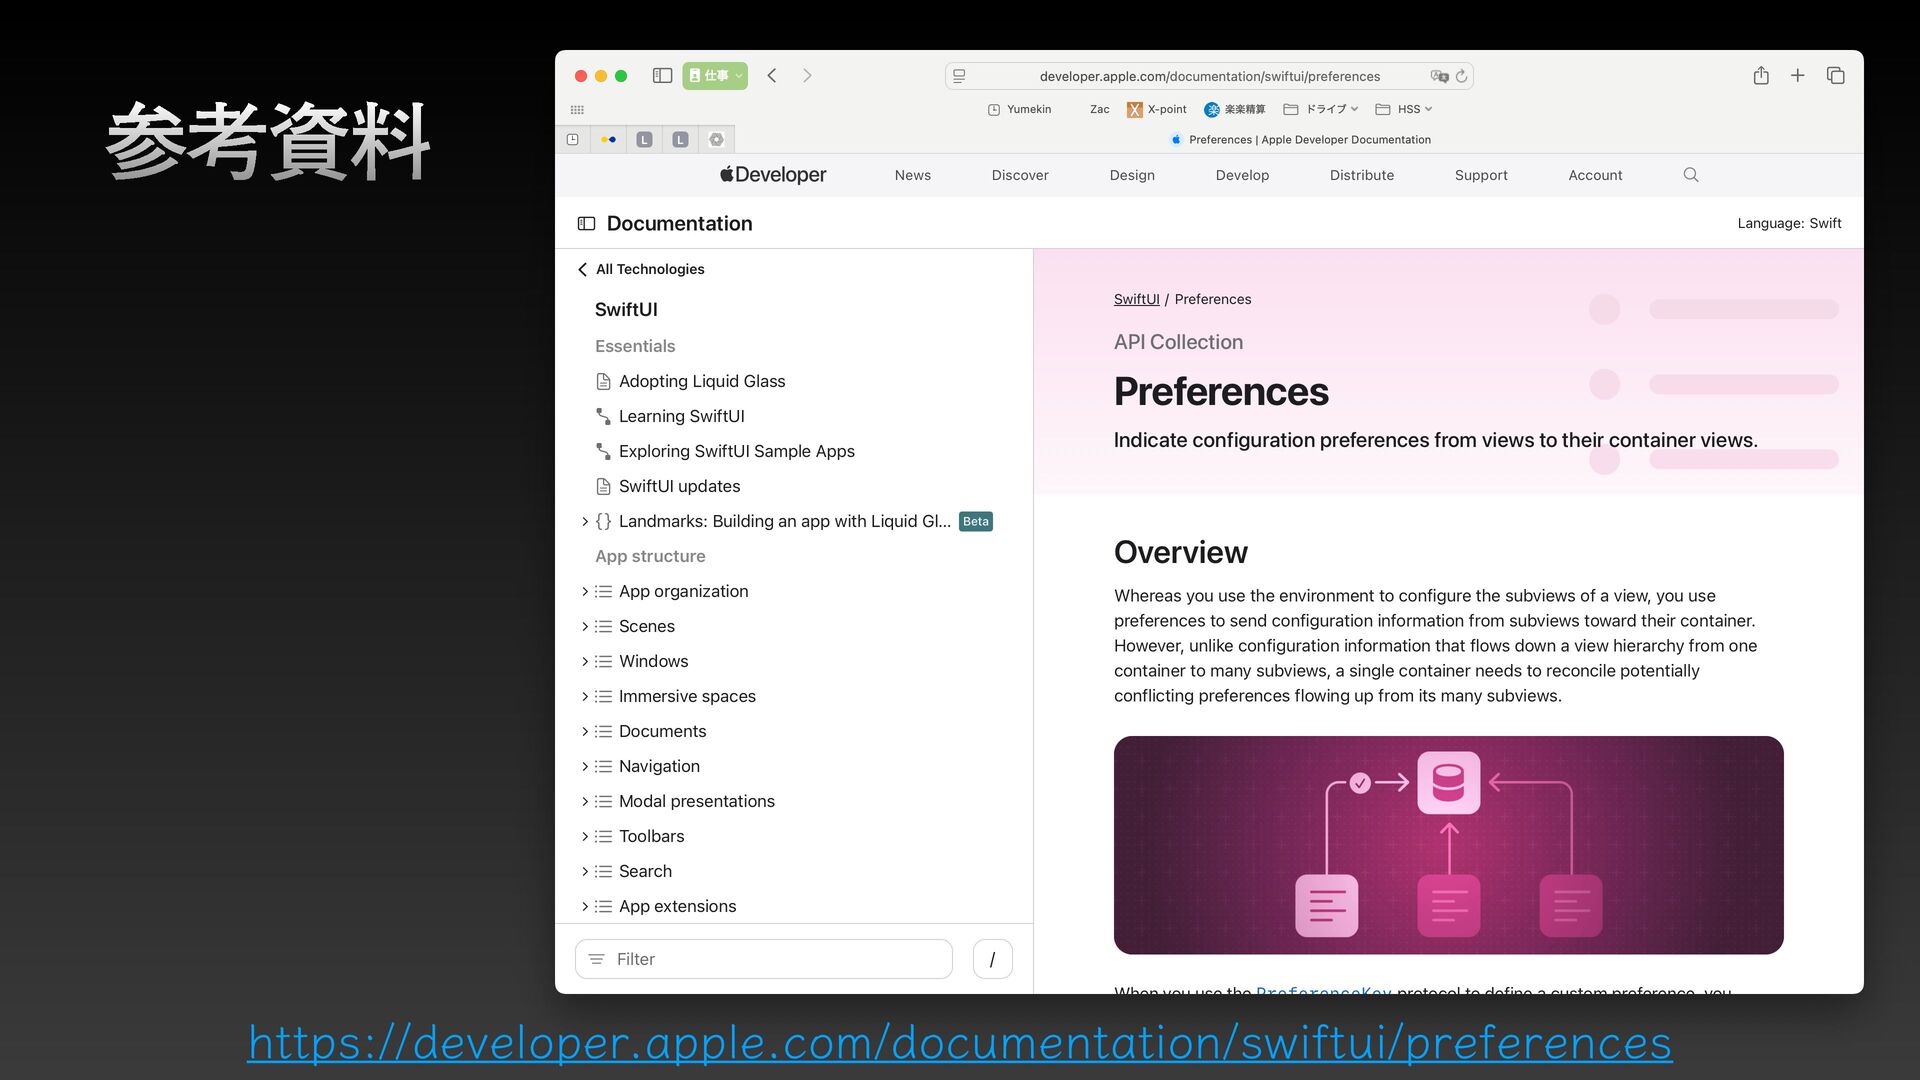Toggle the Safari sidebar button
Screen dimensions: 1920x1080
[x=662, y=76]
